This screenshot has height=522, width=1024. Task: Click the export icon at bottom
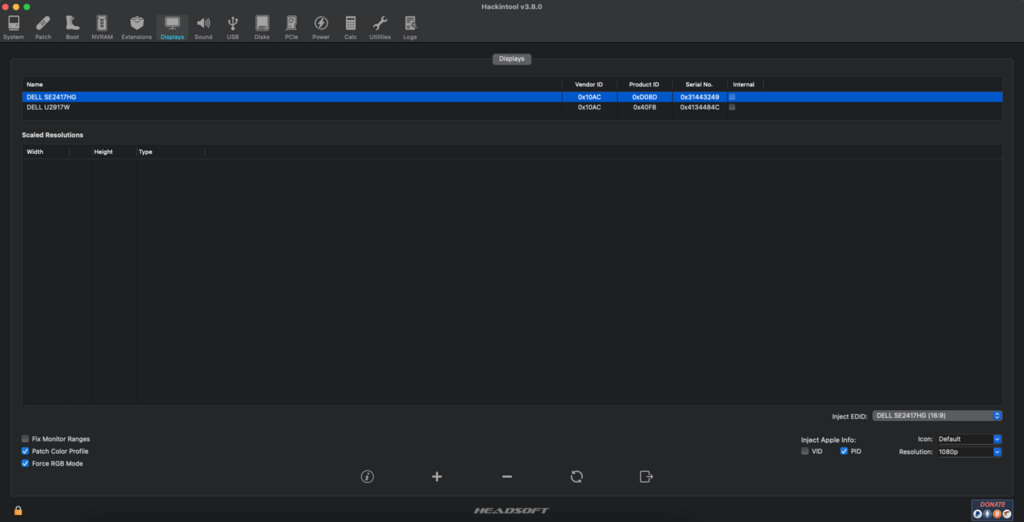pos(646,477)
